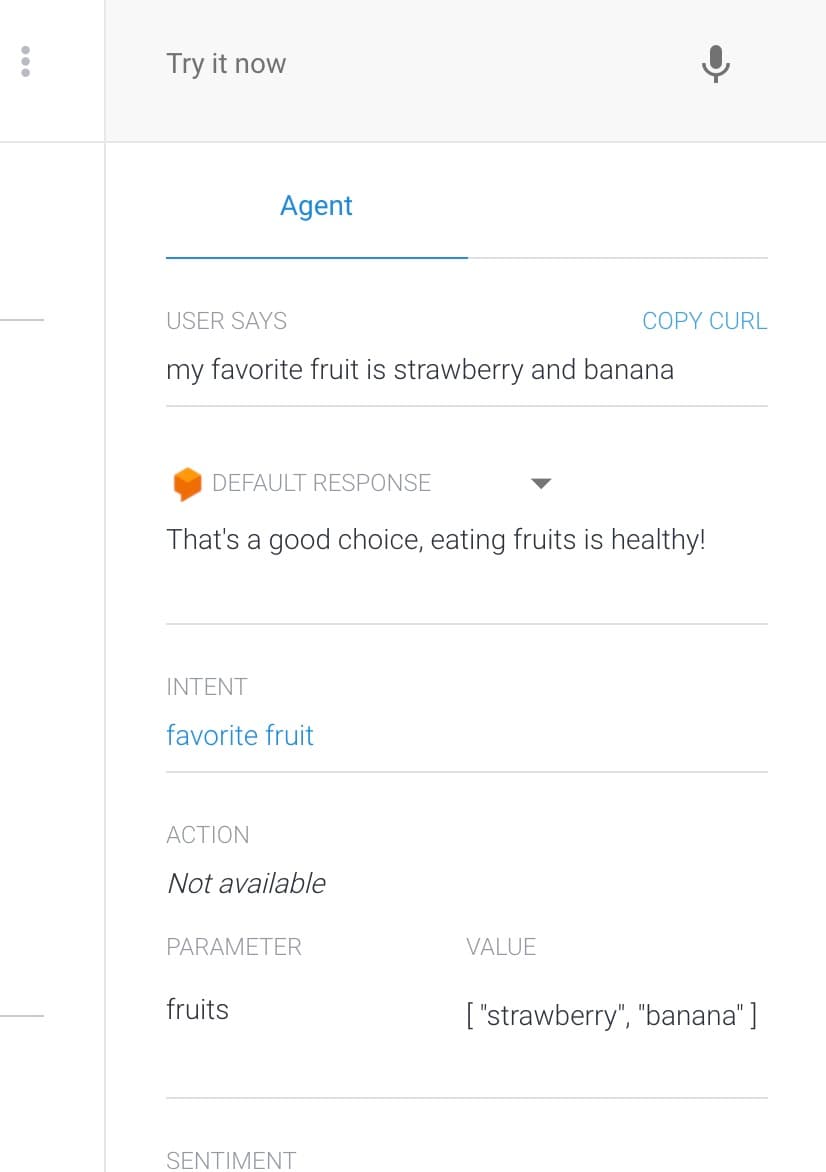826x1172 pixels.
Task: Click the orange Dialogflow cube icon
Action: (187, 484)
